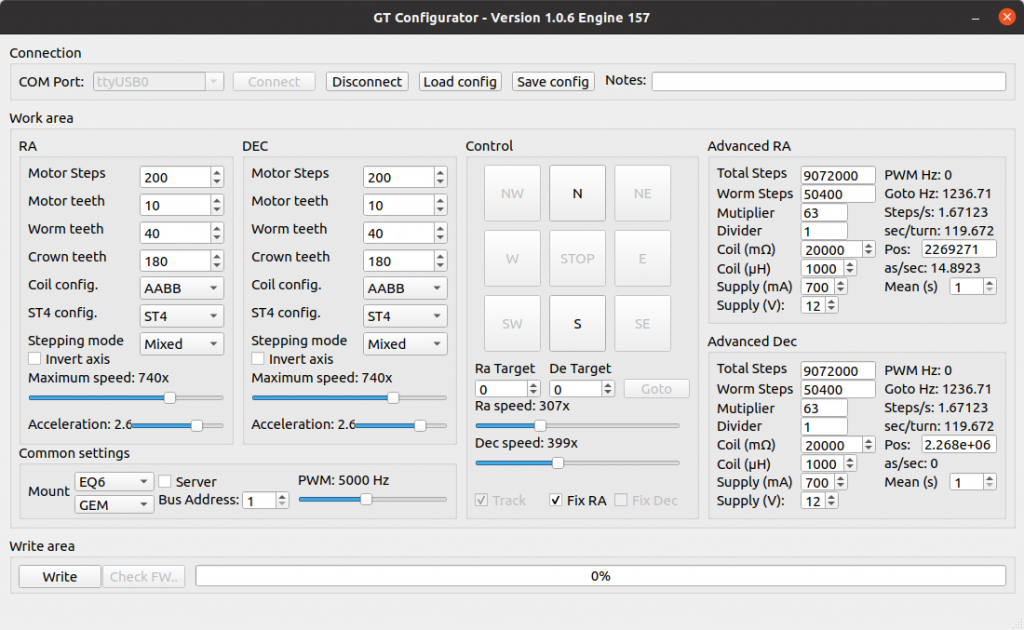Click DEC Maximum speed slider handle
Viewport: 1024px width, 630px height.
(x=393, y=398)
